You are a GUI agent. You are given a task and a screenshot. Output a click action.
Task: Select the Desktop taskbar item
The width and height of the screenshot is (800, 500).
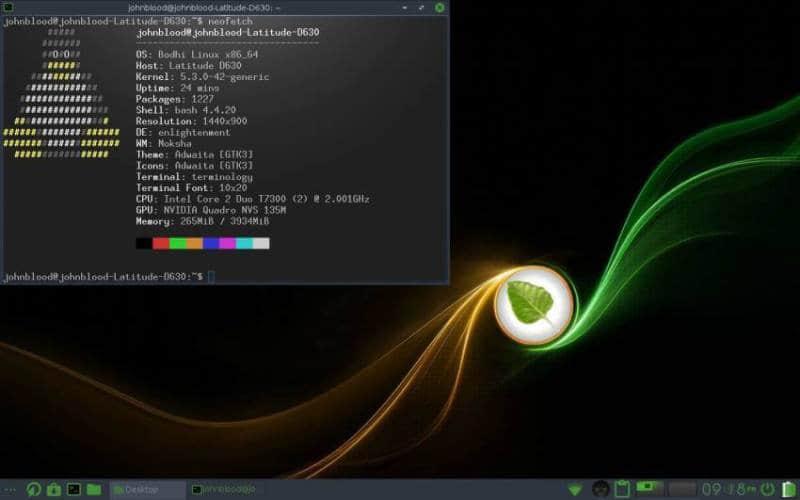coord(147,489)
